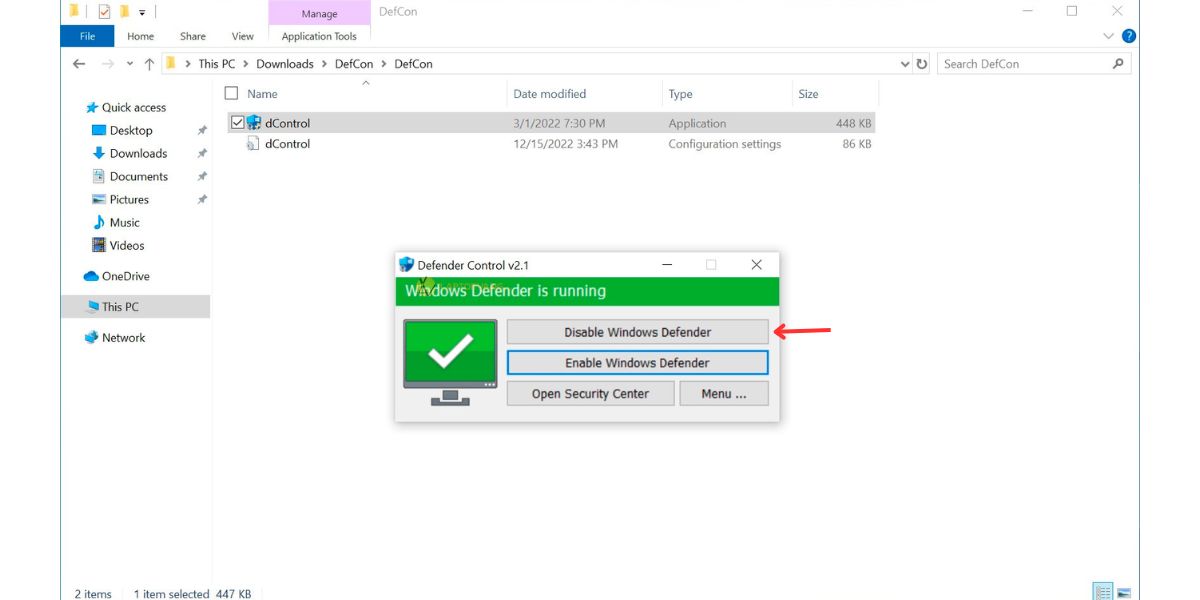The height and width of the screenshot is (600, 1200).
Task: Go back with the Back arrow
Action: pos(80,63)
